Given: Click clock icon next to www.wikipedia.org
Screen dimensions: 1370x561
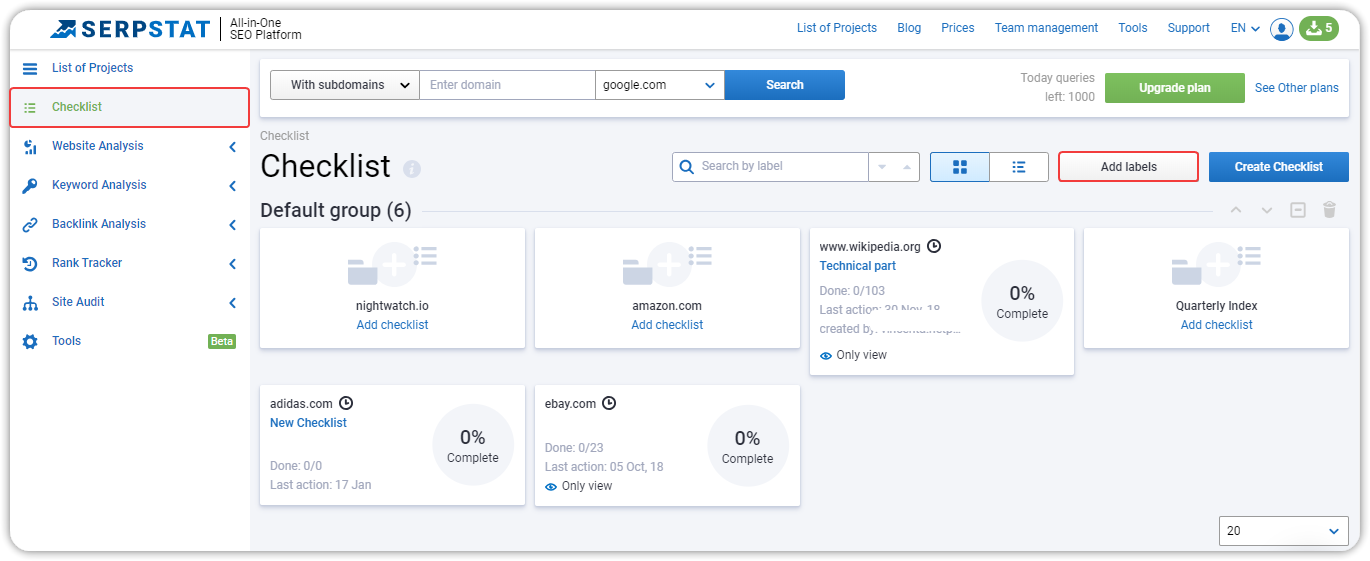Looking at the screenshot, I should (x=934, y=246).
